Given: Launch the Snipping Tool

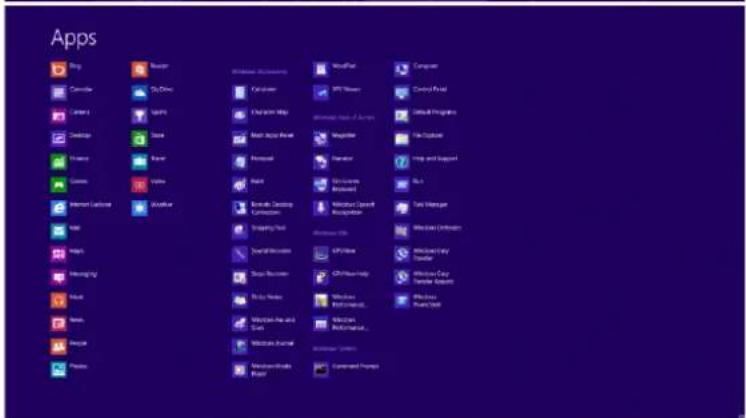Looking at the screenshot, I should pyautogui.click(x=259, y=231).
